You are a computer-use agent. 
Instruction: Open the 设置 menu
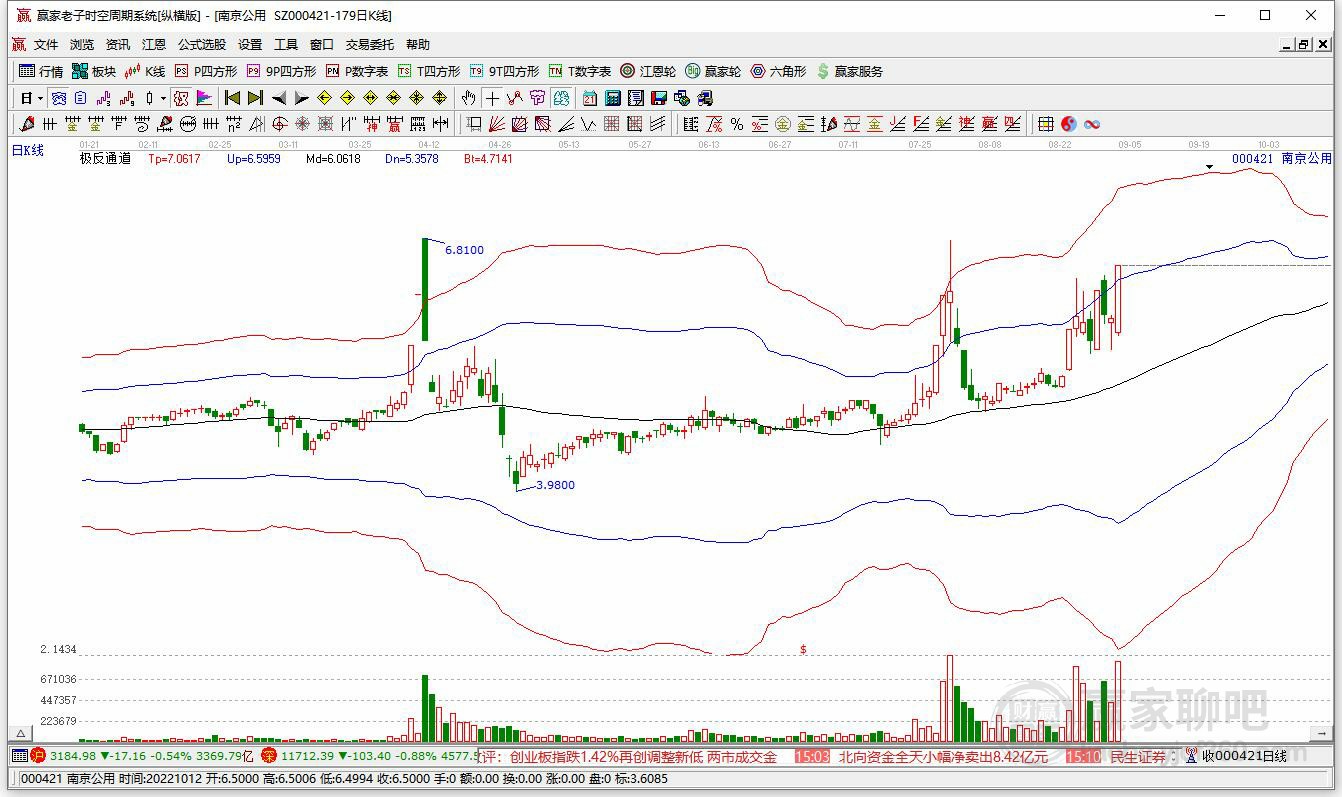click(250, 45)
